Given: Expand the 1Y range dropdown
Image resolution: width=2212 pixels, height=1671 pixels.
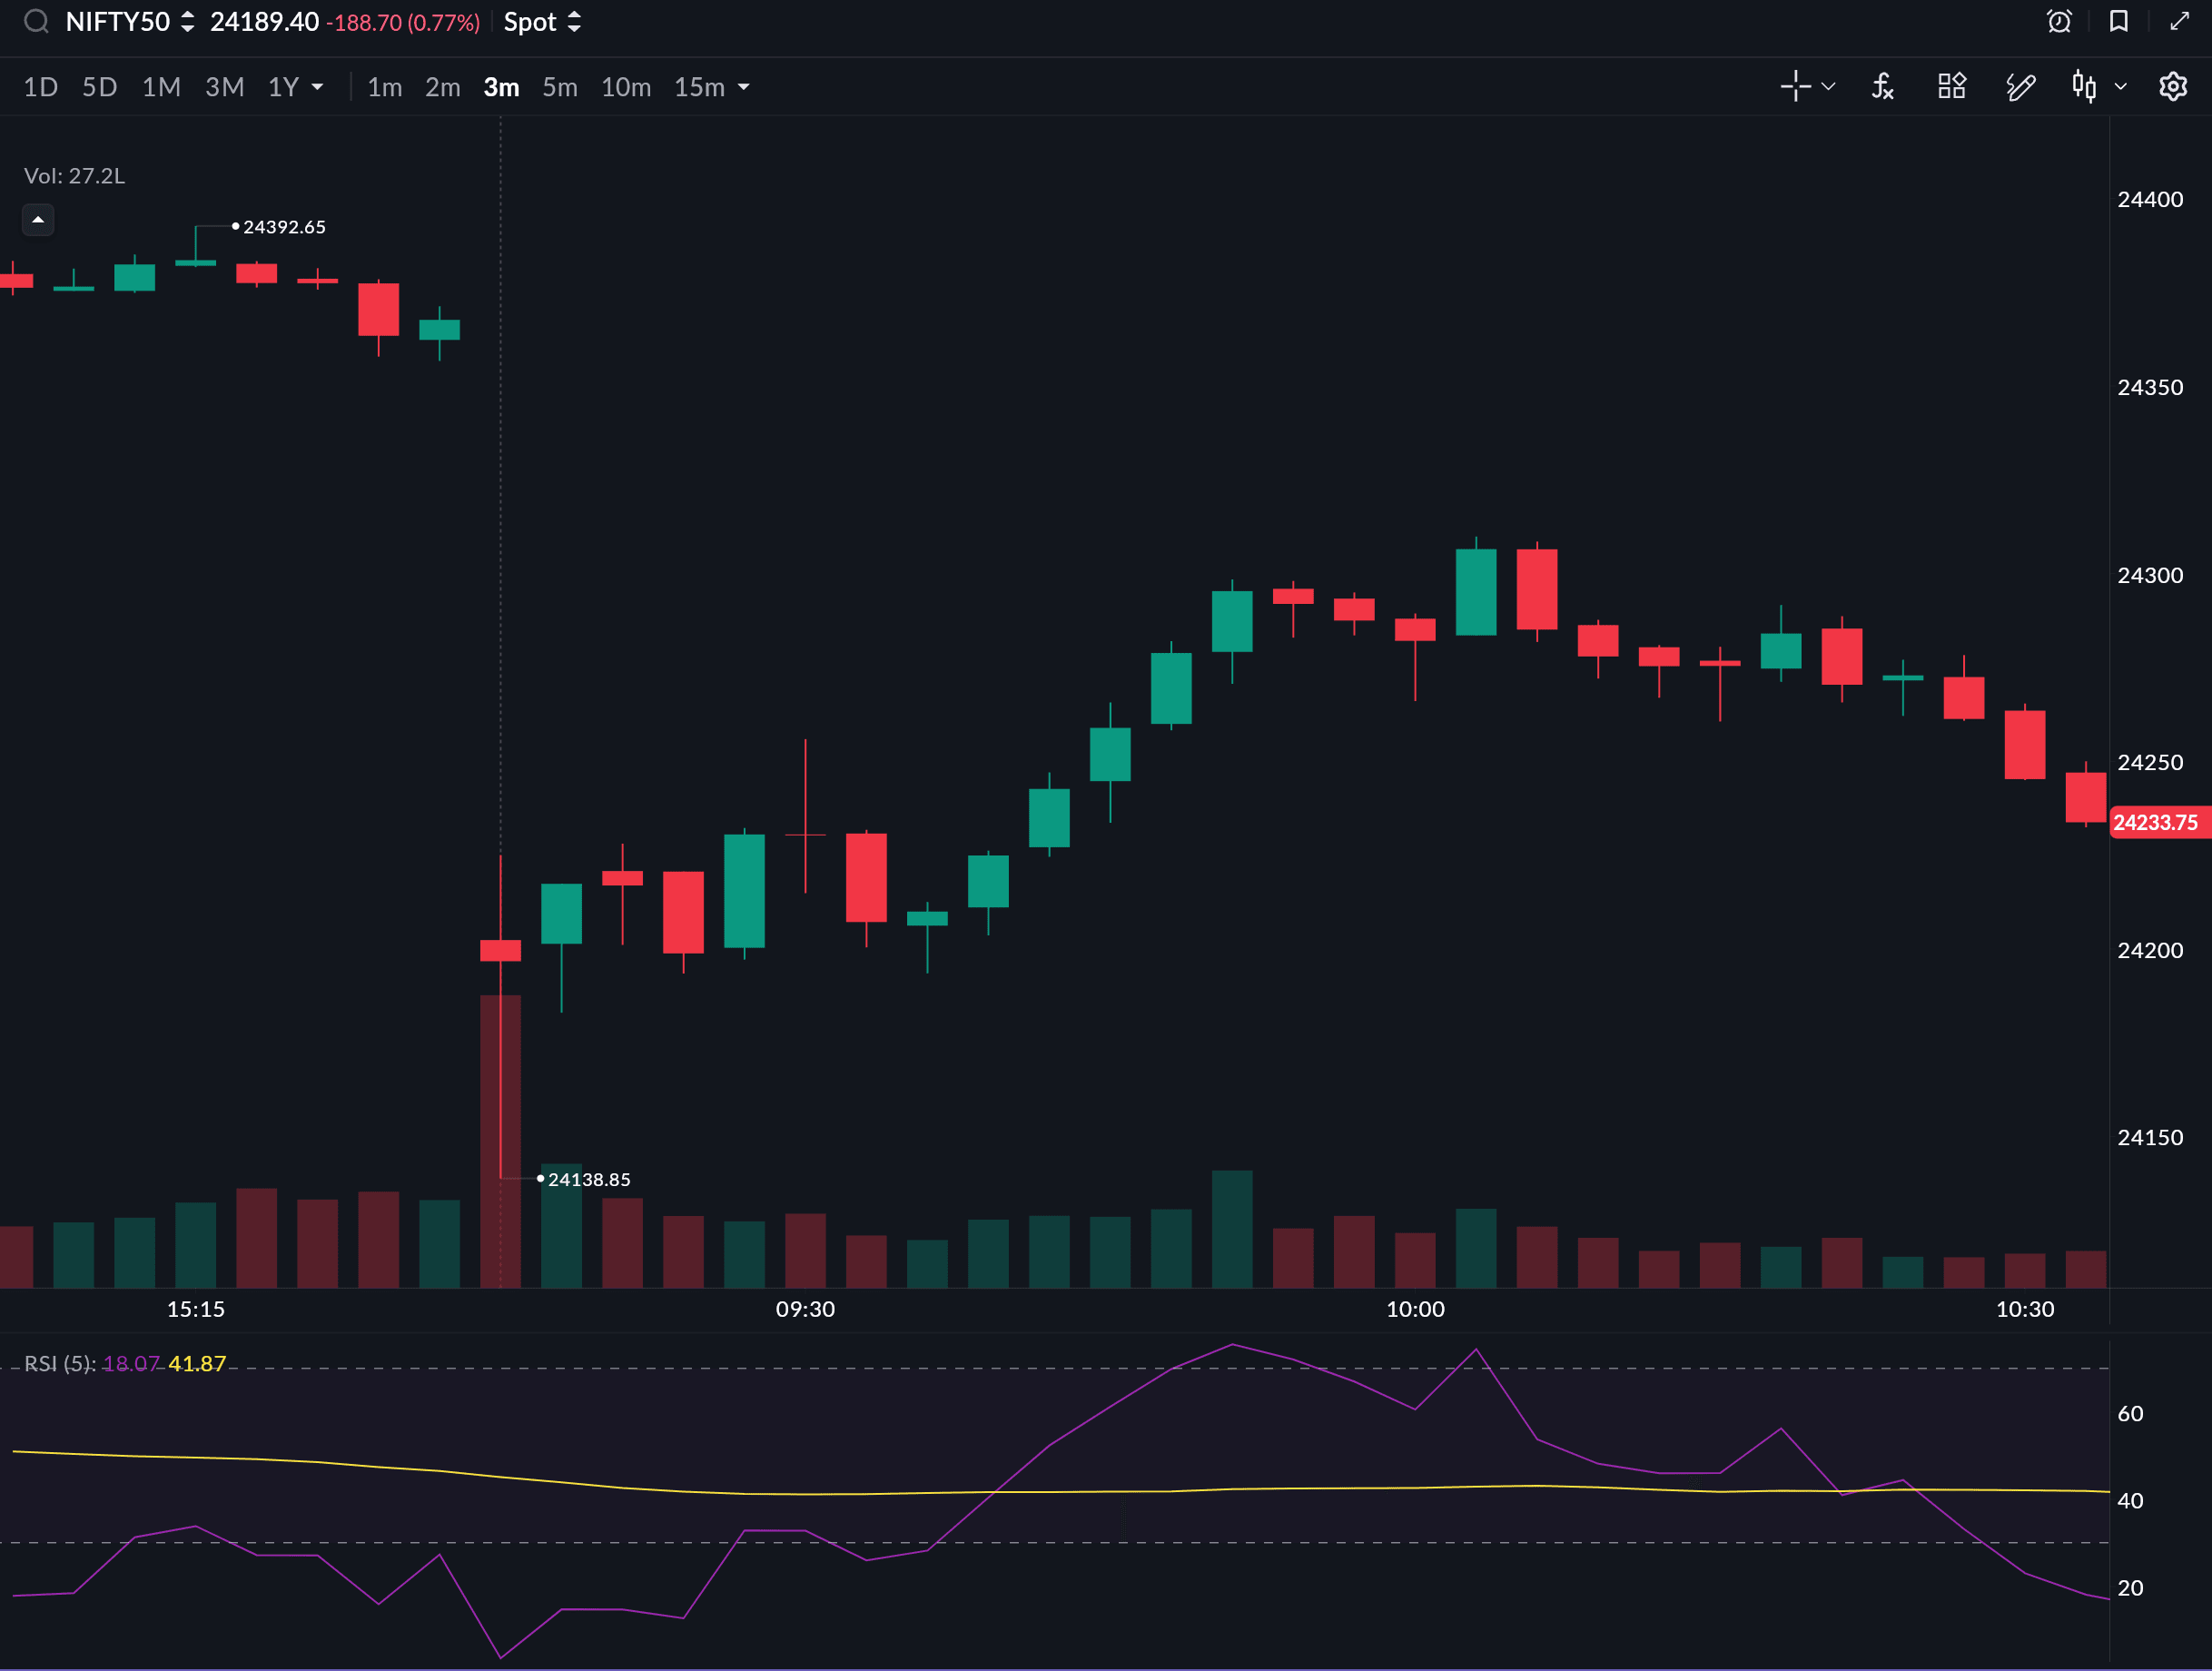Looking at the screenshot, I should 317,87.
